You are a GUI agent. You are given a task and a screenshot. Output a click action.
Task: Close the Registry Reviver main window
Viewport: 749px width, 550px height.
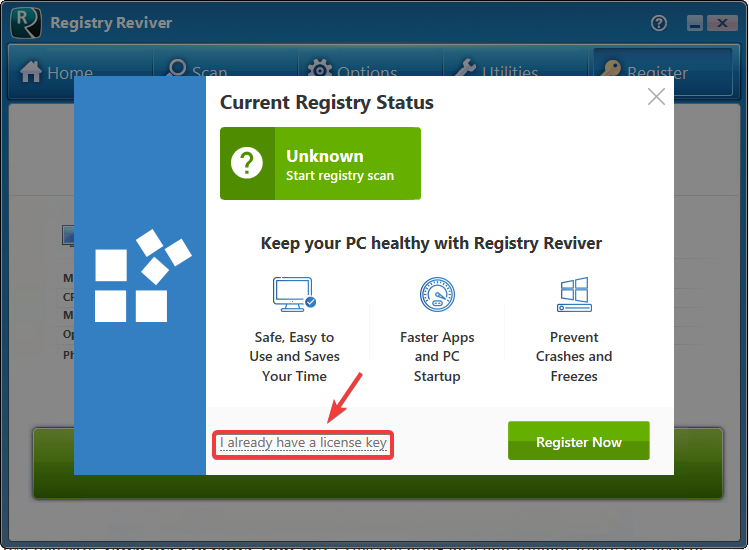pyautogui.click(x=722, y=23)
